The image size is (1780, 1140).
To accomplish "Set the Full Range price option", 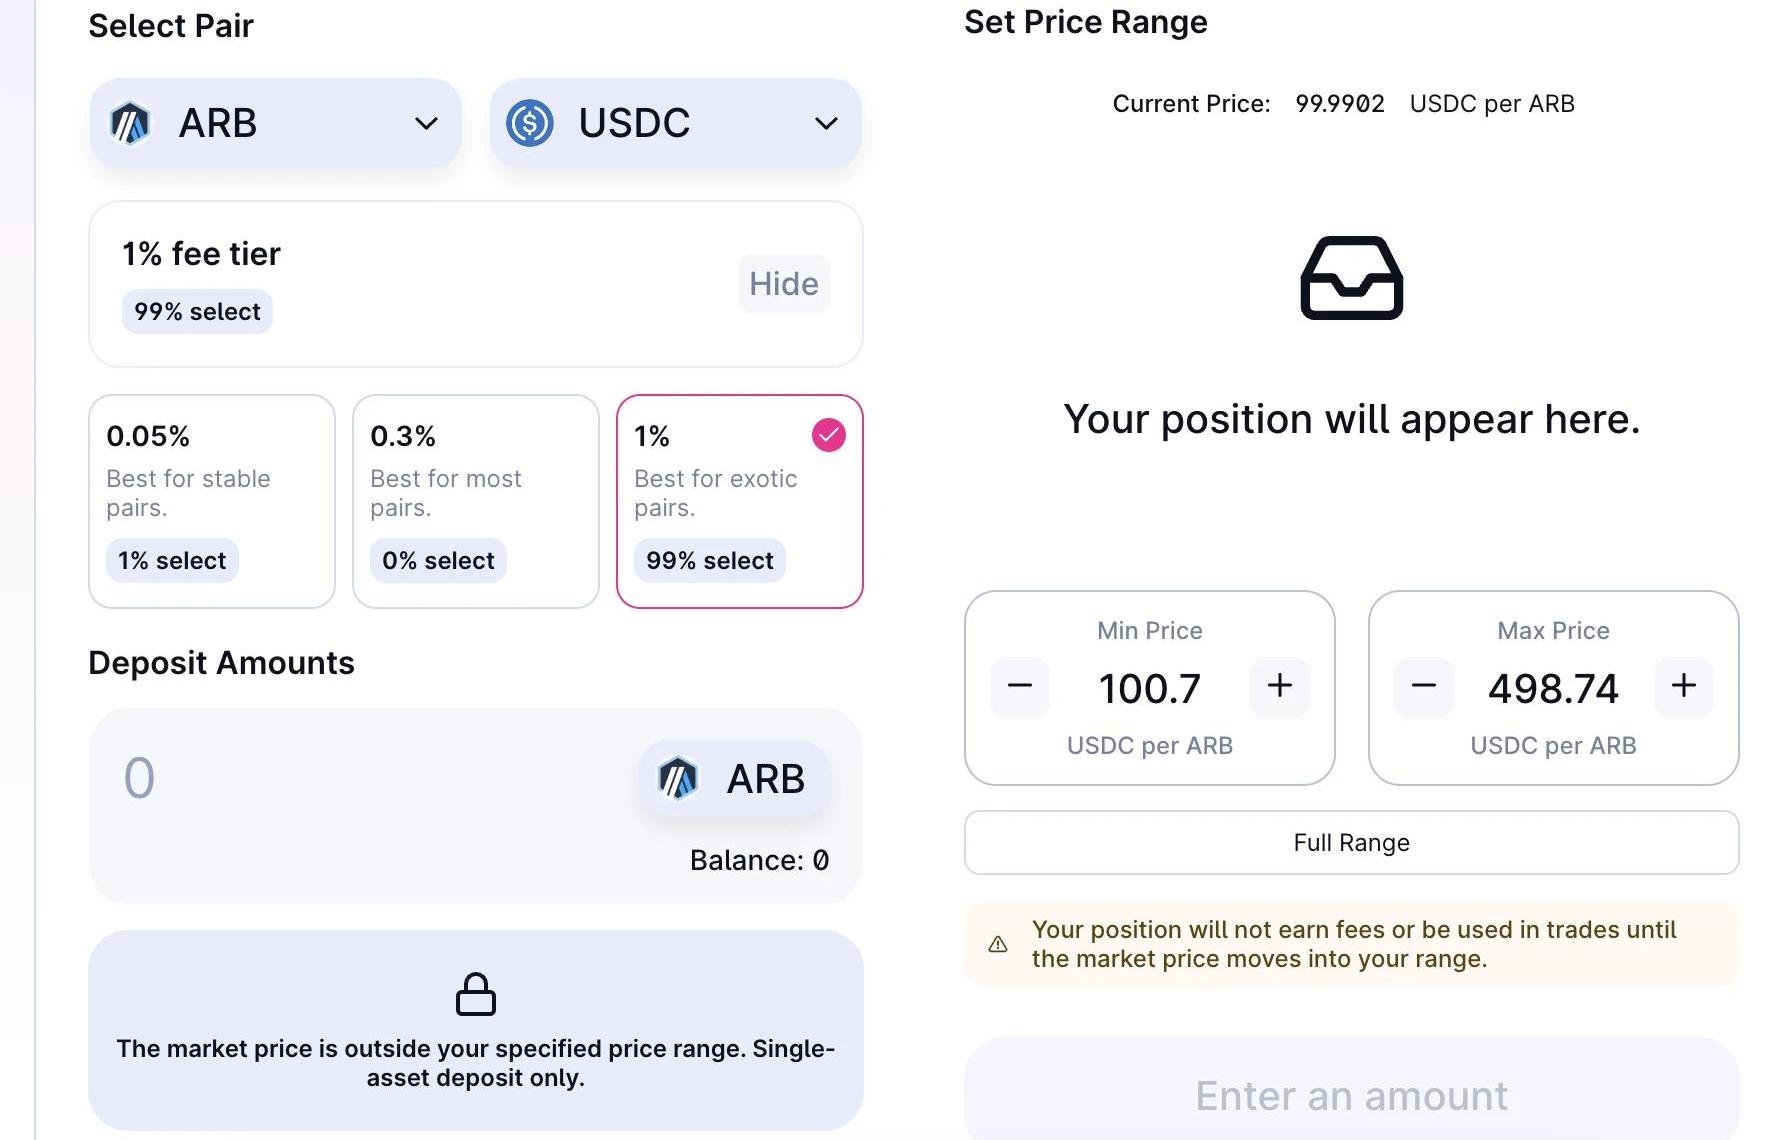I will tap(1351, 843).
